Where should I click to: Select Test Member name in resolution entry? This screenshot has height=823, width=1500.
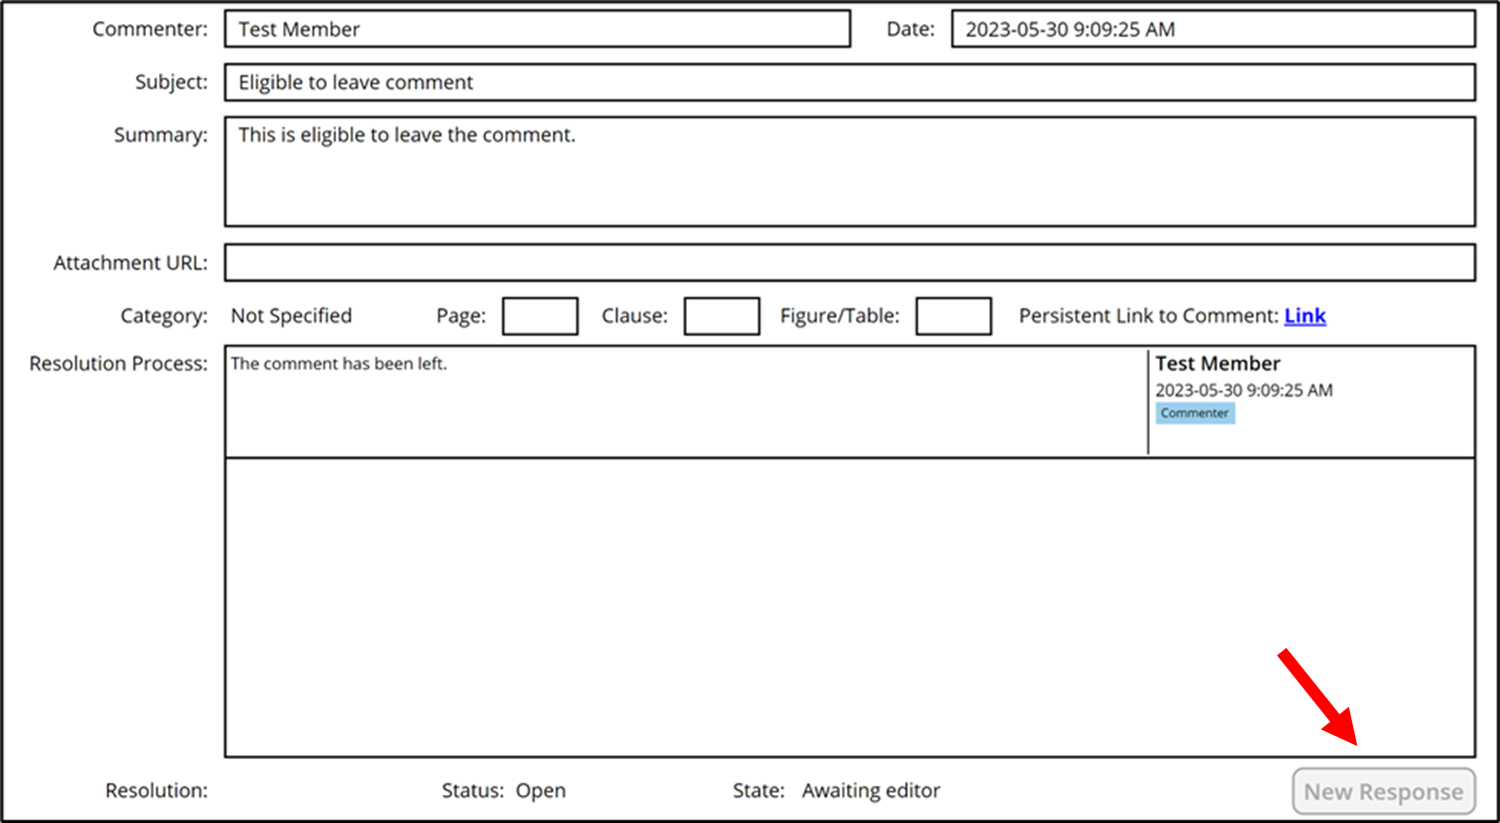pyautogui.click(x=1217, y=364)
